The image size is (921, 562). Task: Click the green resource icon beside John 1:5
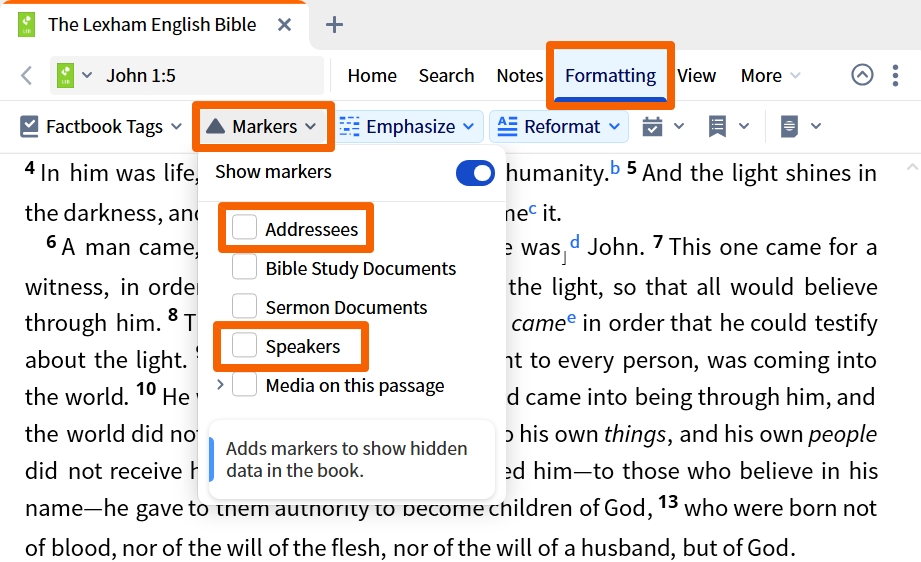(x=65, y=75)
